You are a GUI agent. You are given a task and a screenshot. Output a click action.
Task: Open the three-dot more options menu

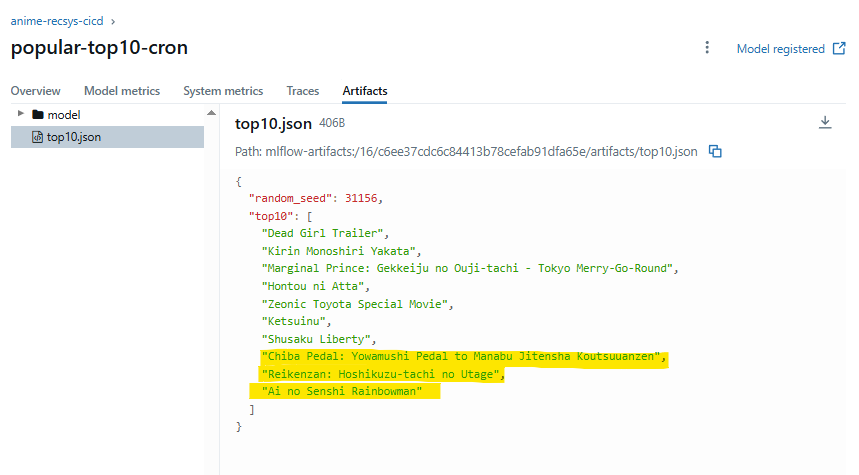(x=707, y=48)
